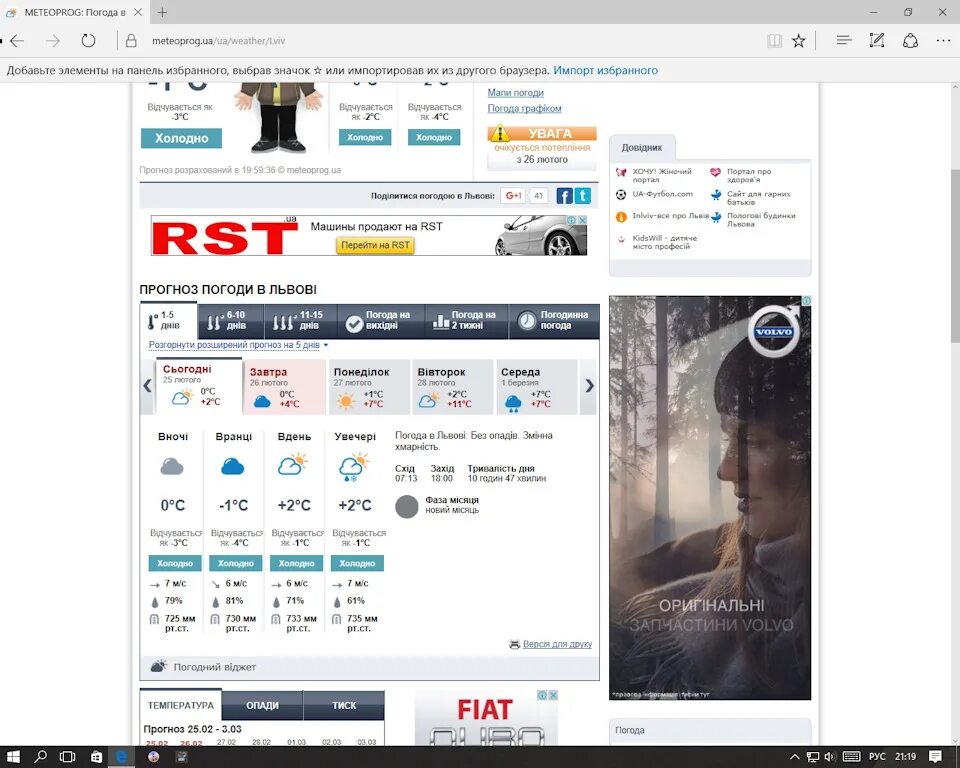Open taskbar search magnifier
Viewport: 960px width, 768px height.
point(40,757)
